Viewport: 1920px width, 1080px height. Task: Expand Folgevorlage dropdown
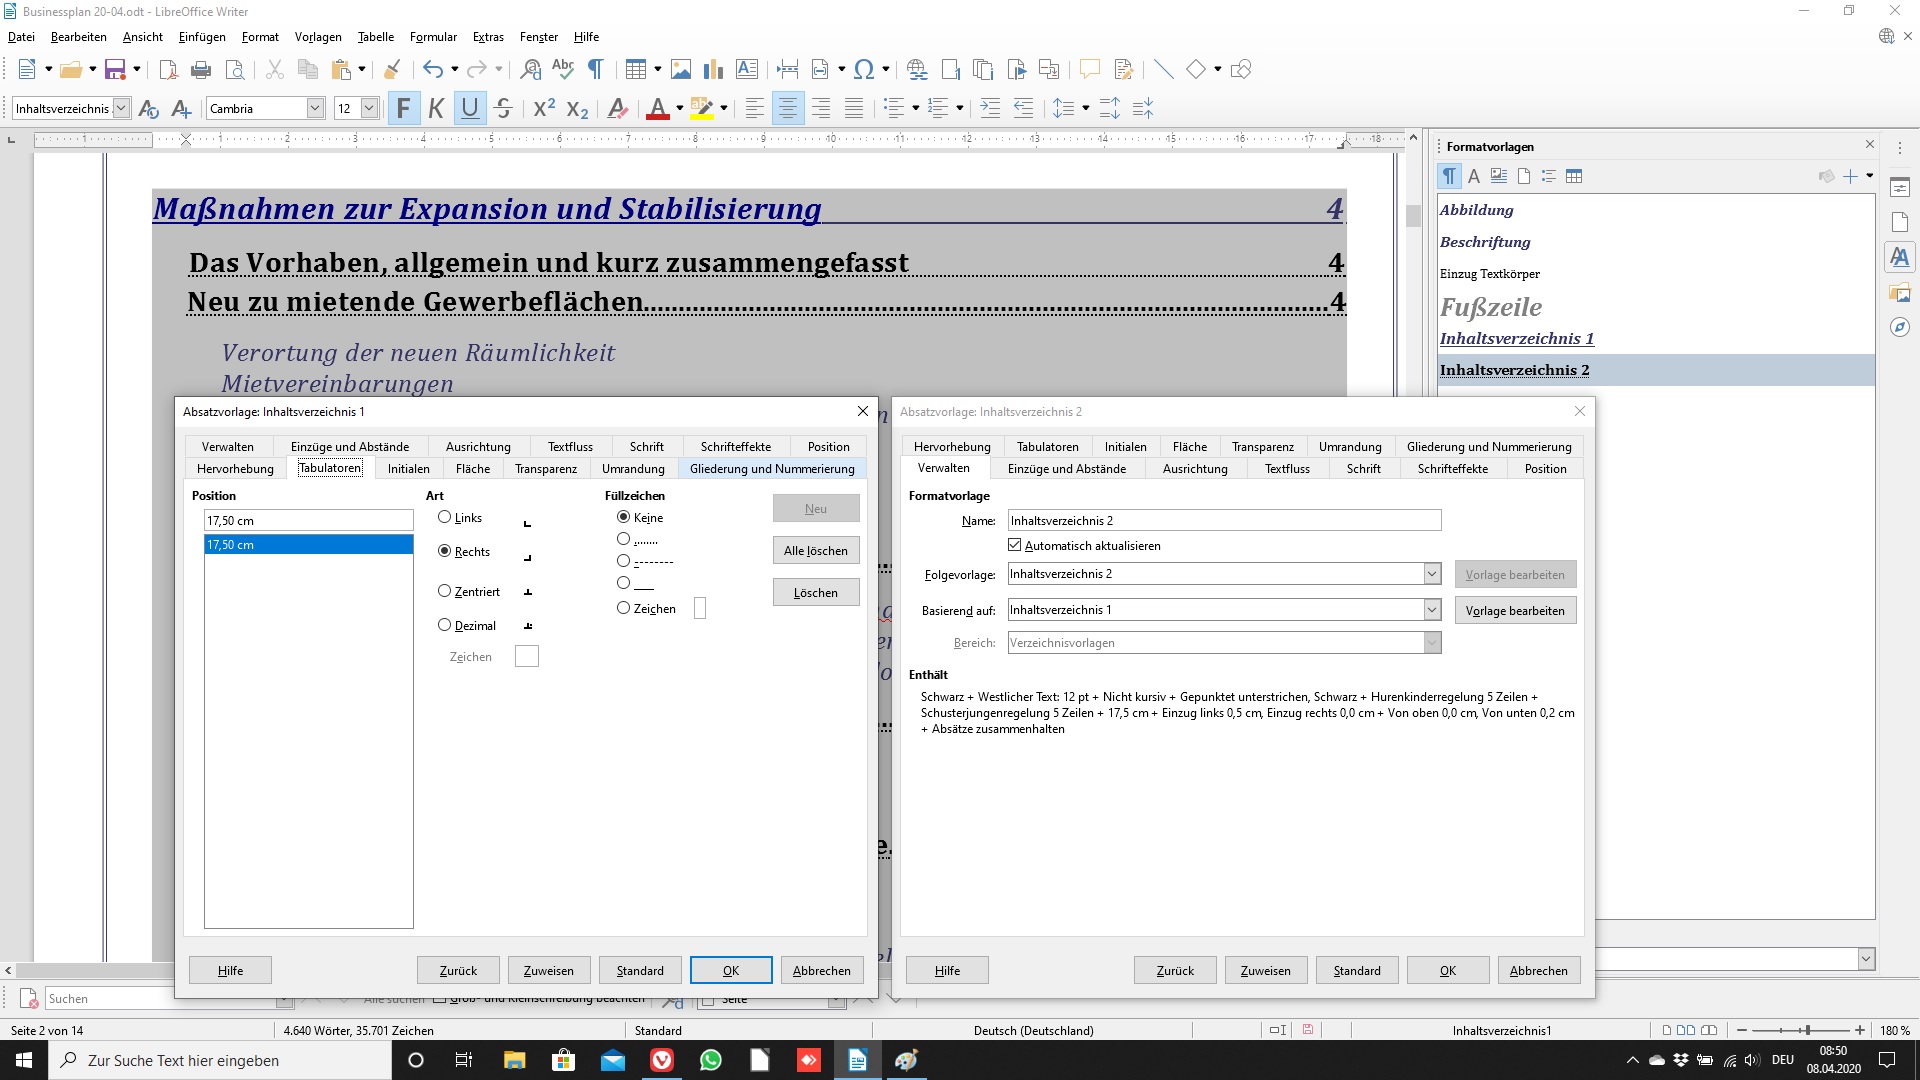[x=1432, y=574]
